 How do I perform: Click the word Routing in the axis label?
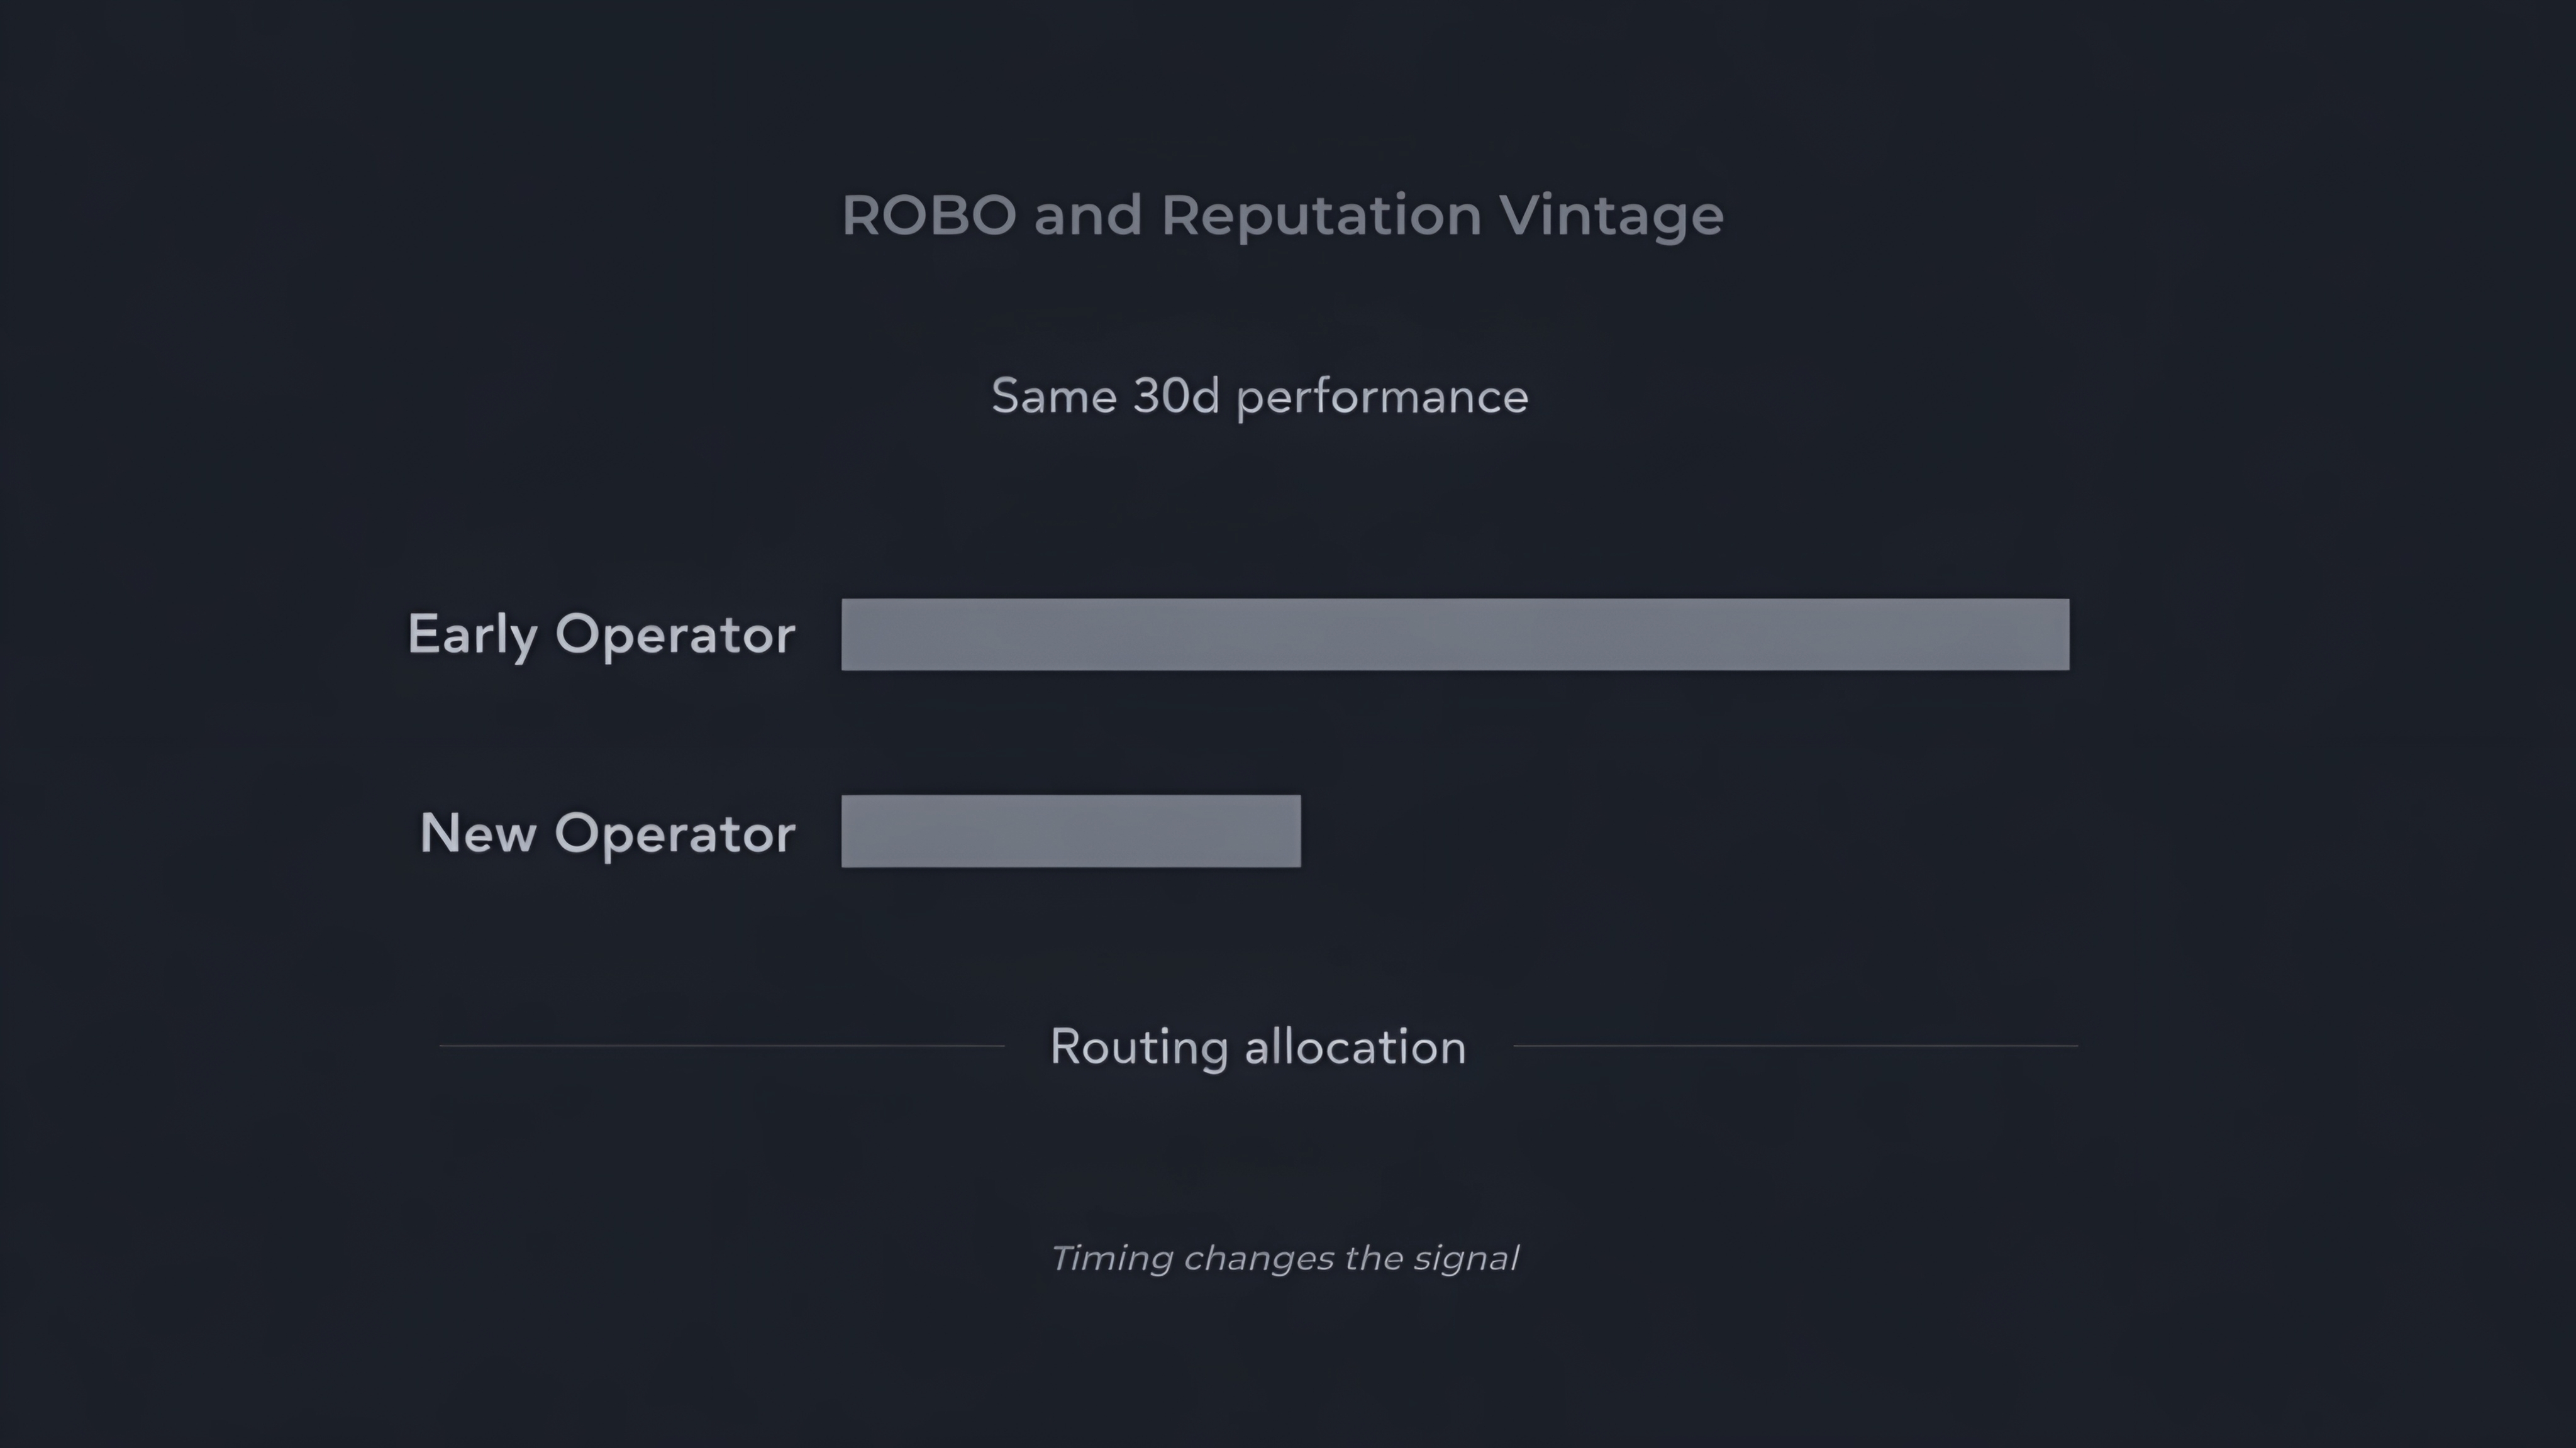pyautogui.click(x=1138, y=1047)
